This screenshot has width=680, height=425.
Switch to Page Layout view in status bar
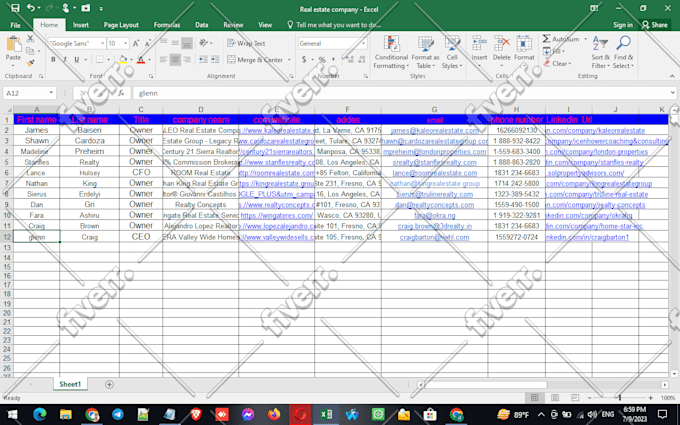coord(555,398)
